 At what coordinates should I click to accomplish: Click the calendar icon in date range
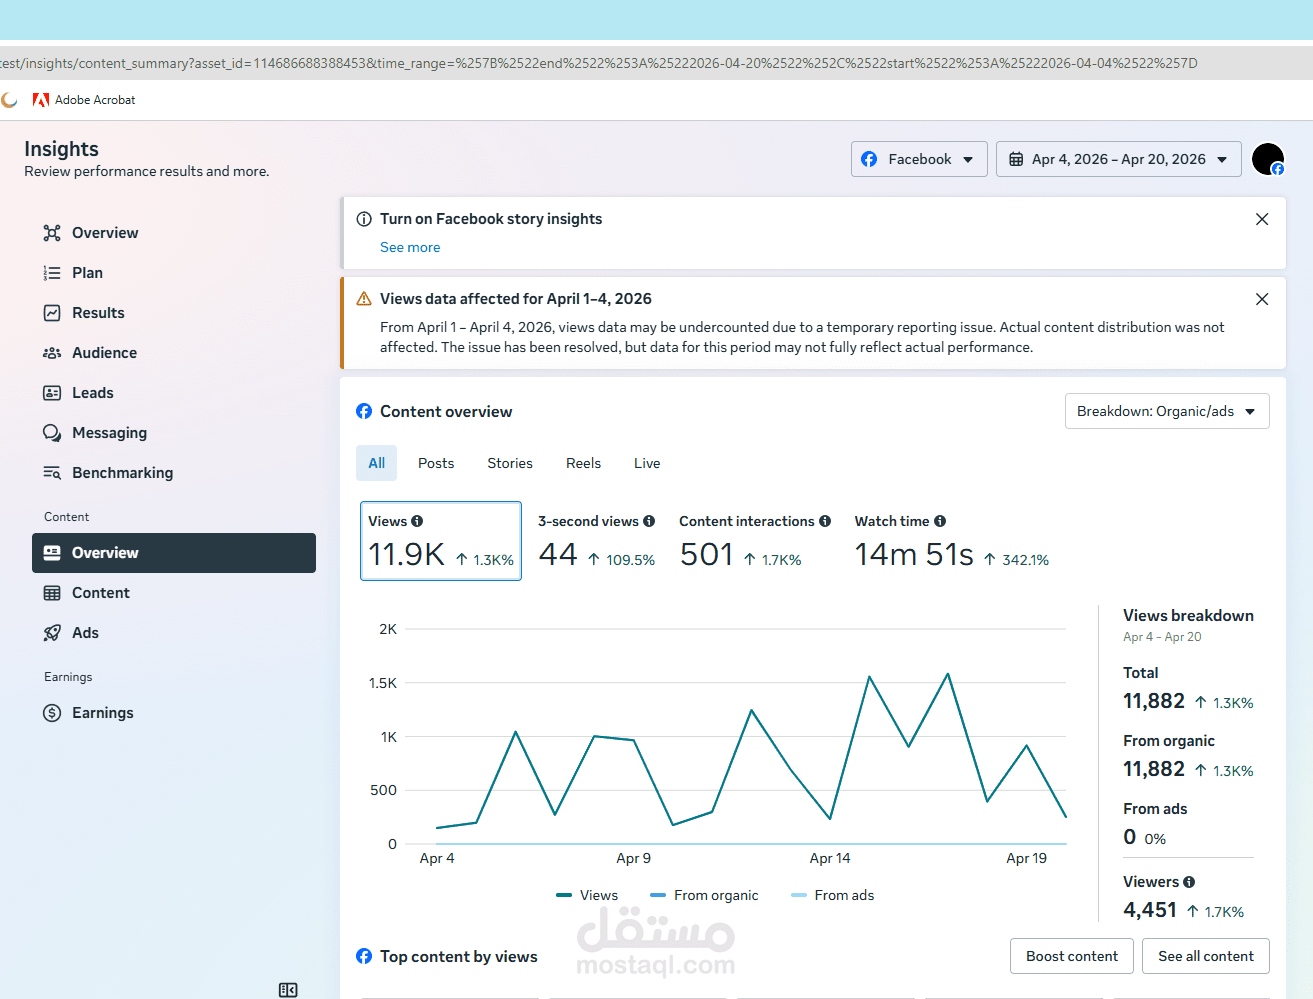pos(1016,159)
